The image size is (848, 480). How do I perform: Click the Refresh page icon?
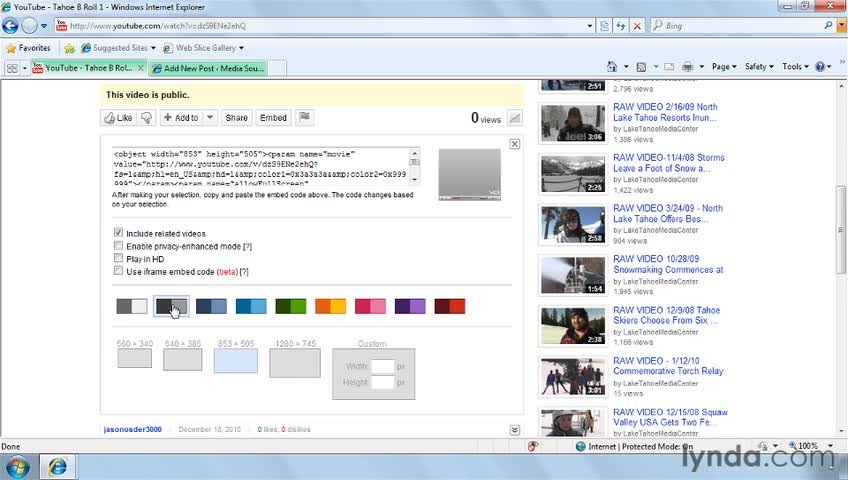(x=620, y=25)
